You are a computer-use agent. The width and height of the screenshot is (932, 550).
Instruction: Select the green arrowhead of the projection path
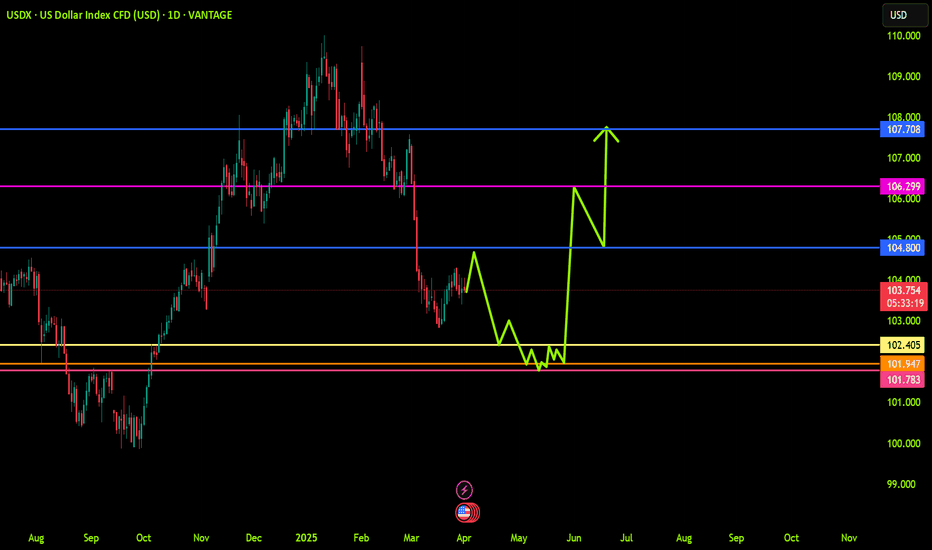pos(606,133)
